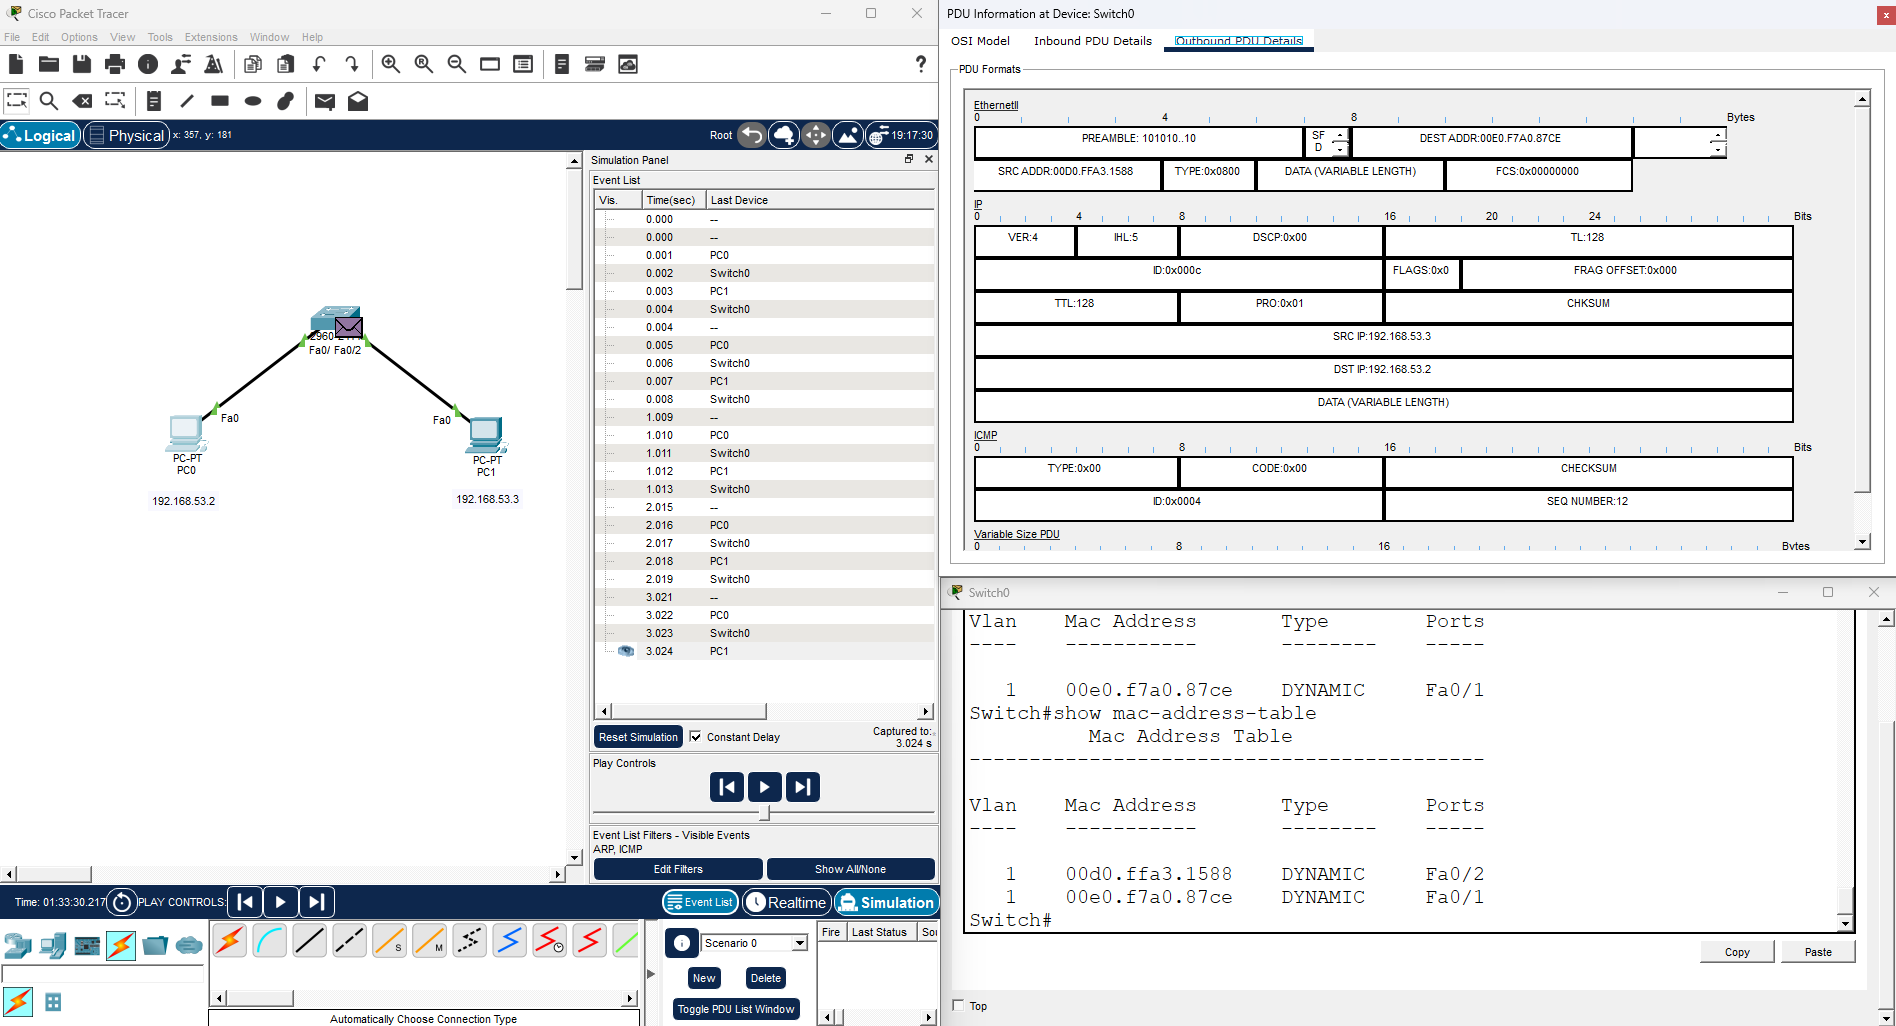Viewport: 1896px width, 1026px height.
Task: Click the PC1 computer on the canvas
Action: point(486,435)
